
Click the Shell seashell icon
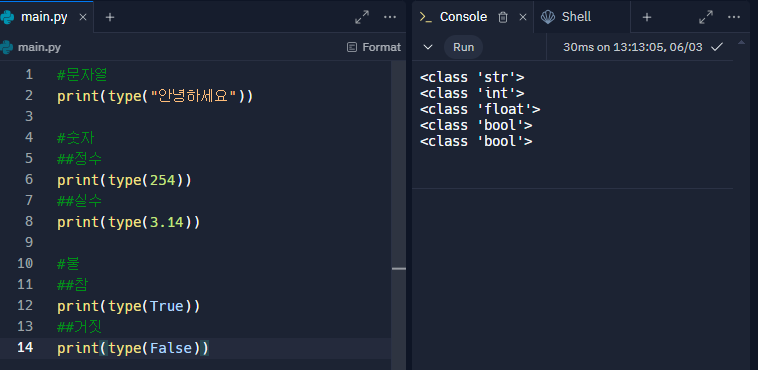pos(548,17)
